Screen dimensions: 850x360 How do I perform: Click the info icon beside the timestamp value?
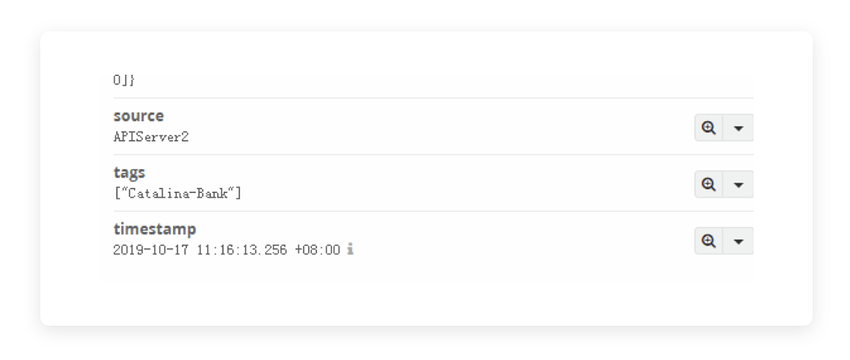click(350, 249)
